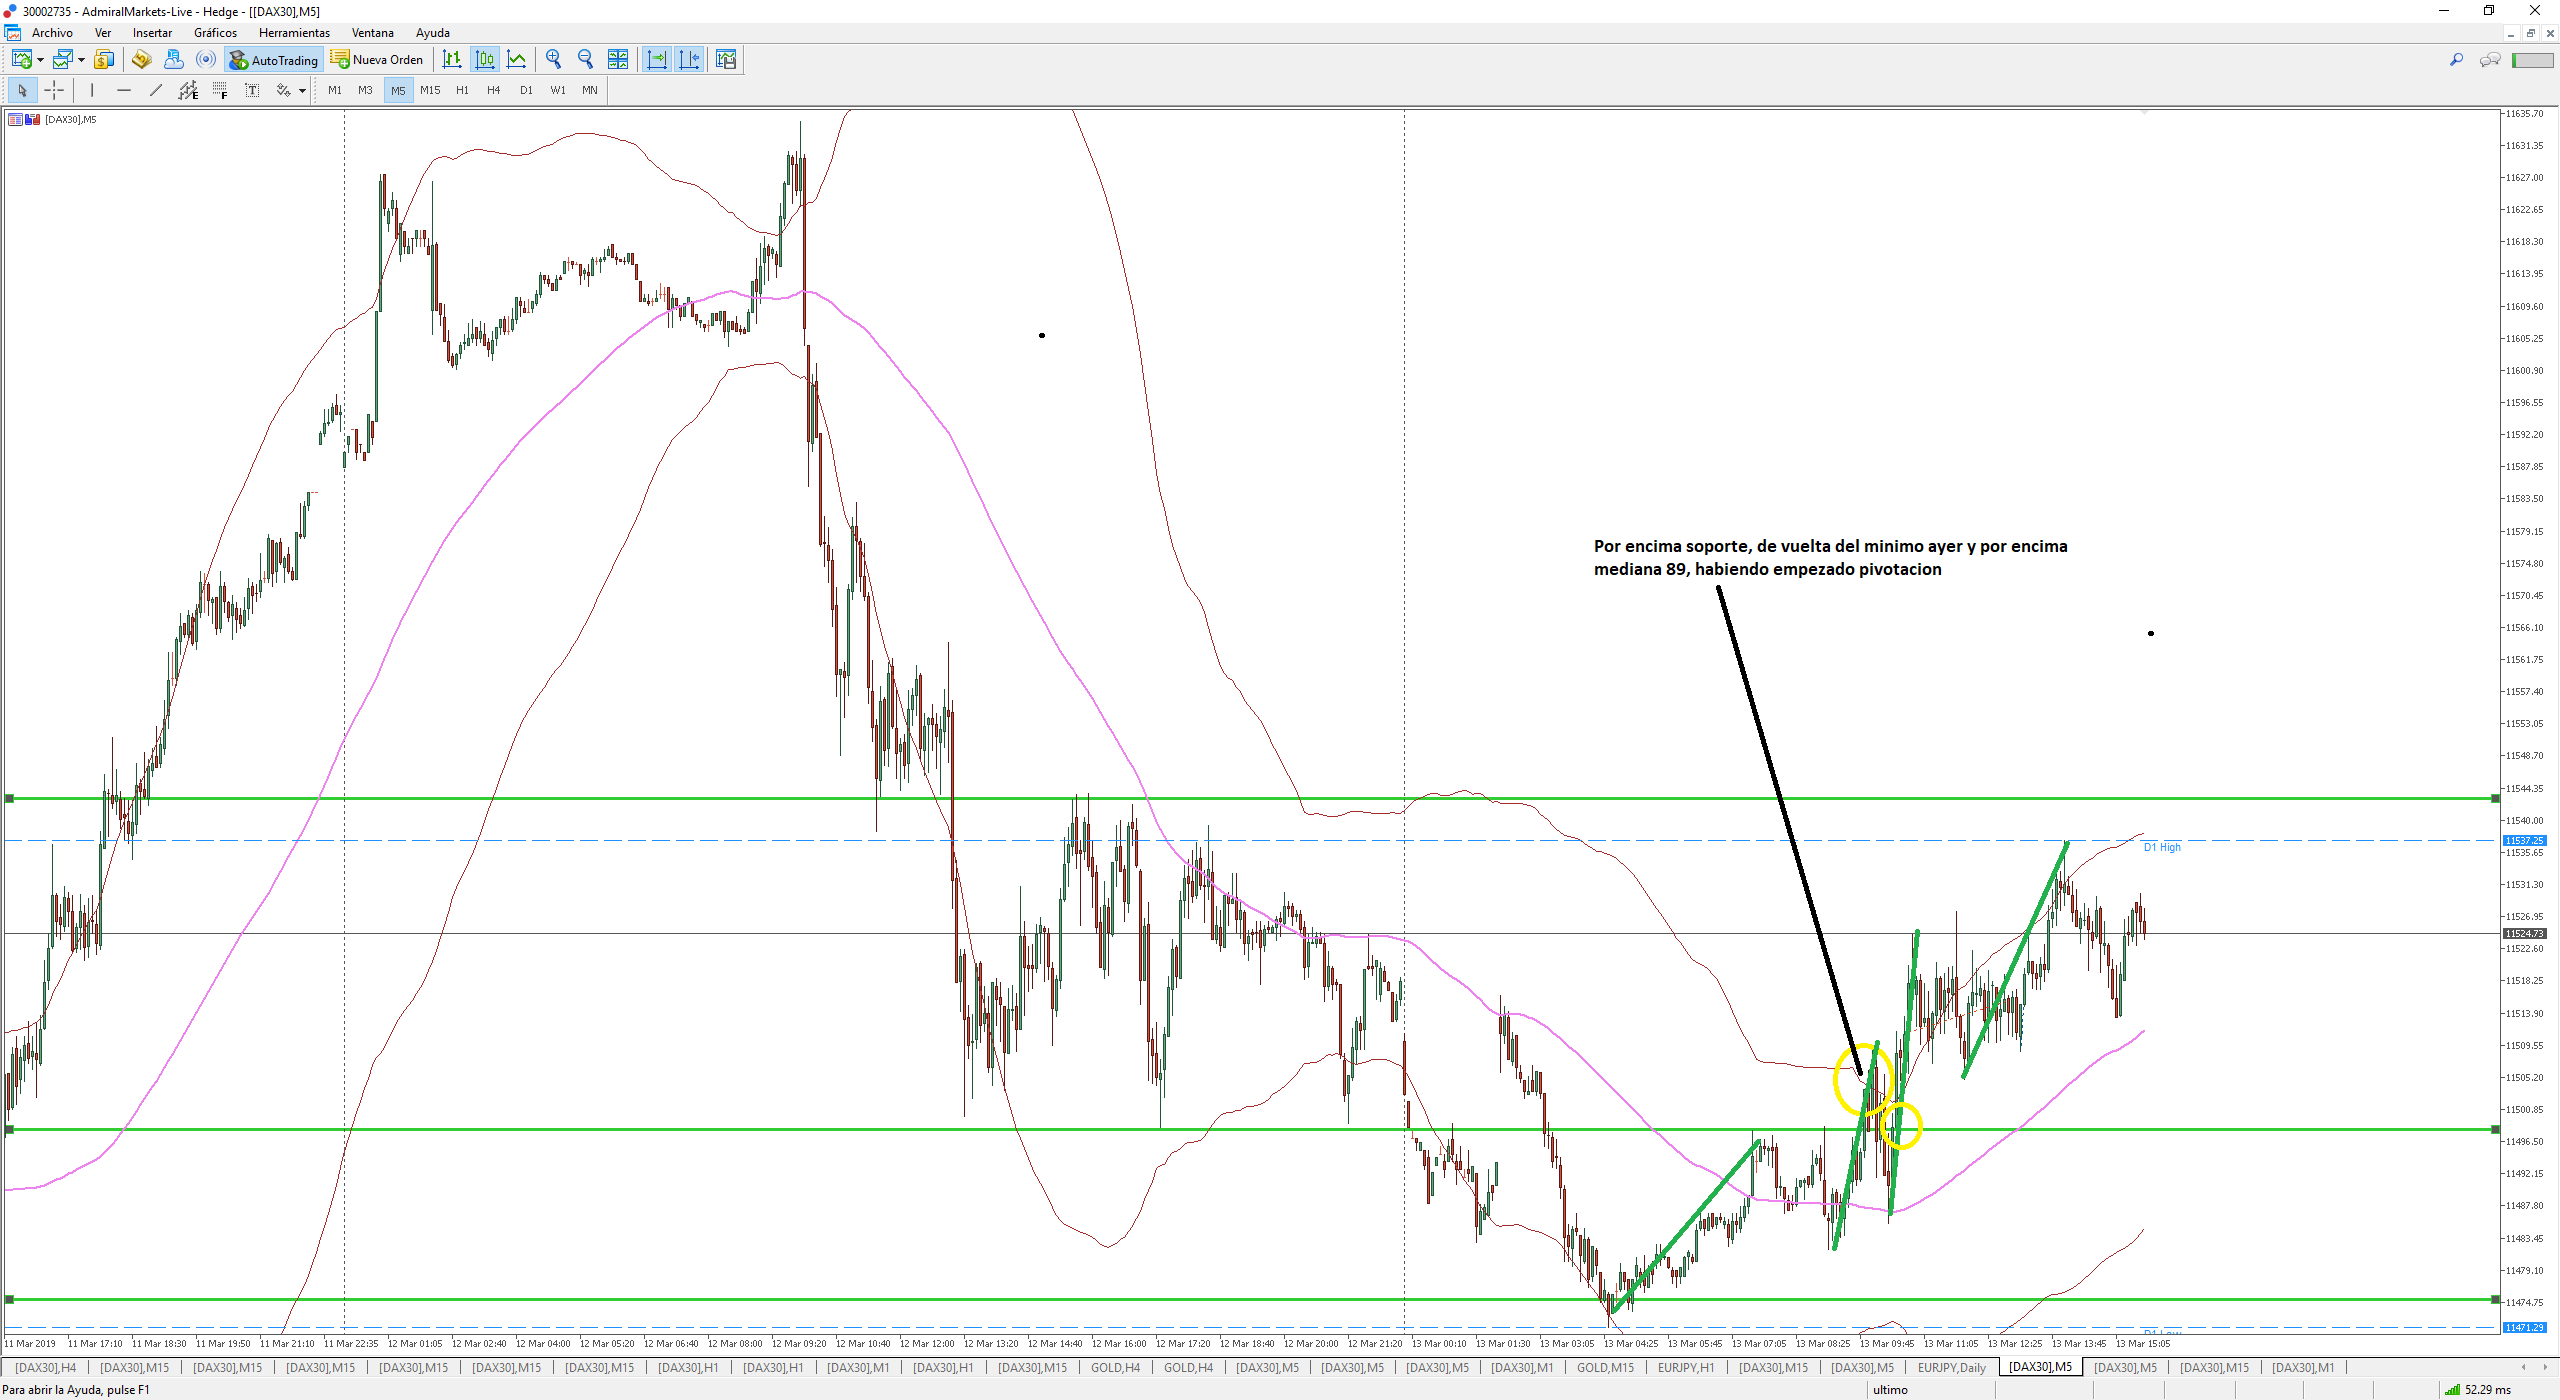Screen dimensions: 2560x1400
Task: Draw a trendline with the diagonal line tool
Action: click(156, 91)
